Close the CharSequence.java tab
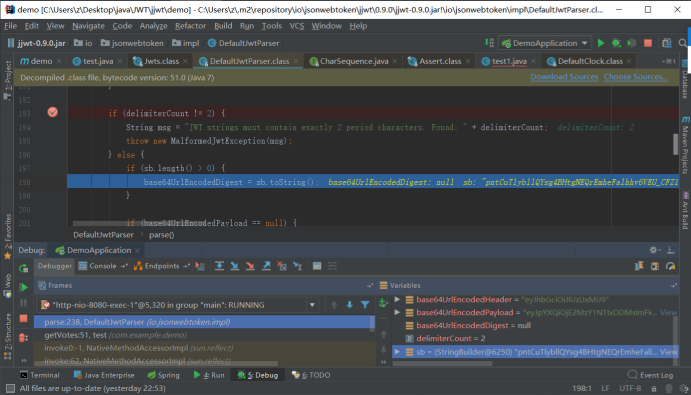This screenshot has width=691, height=395. click(394, 61)
